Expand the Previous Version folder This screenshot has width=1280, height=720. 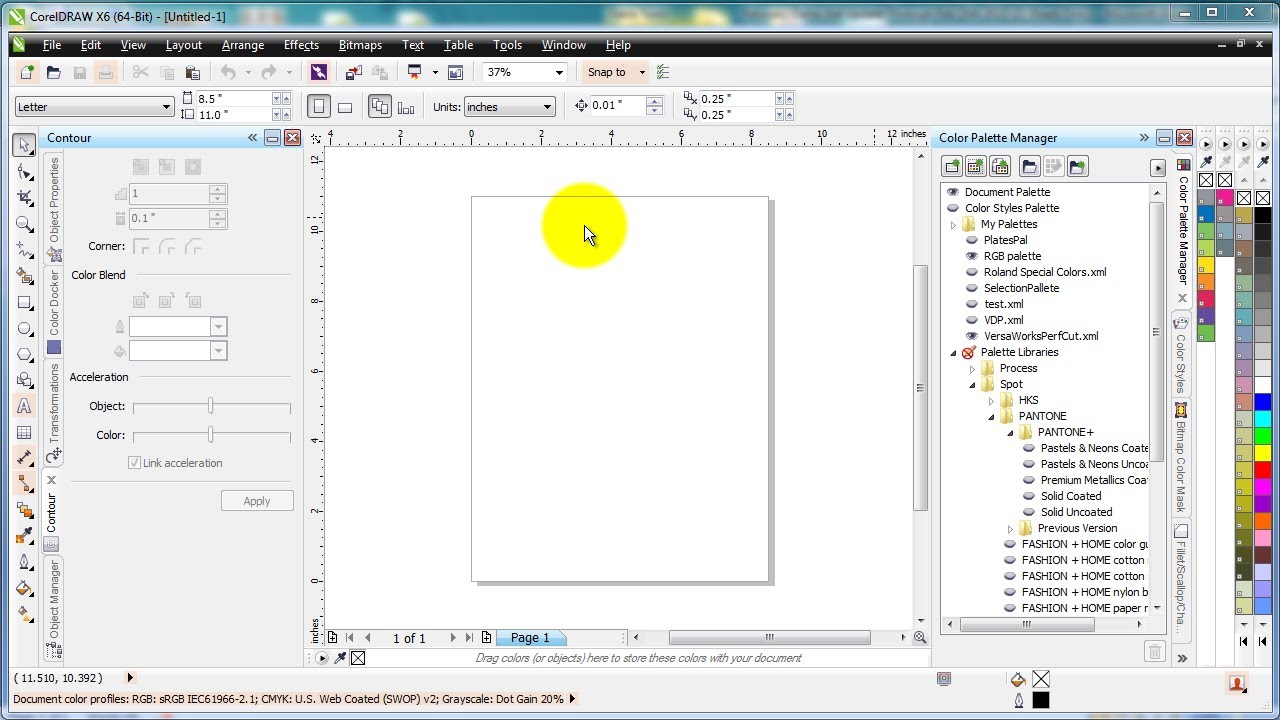pyautogui.click(x=1010, y=528)
